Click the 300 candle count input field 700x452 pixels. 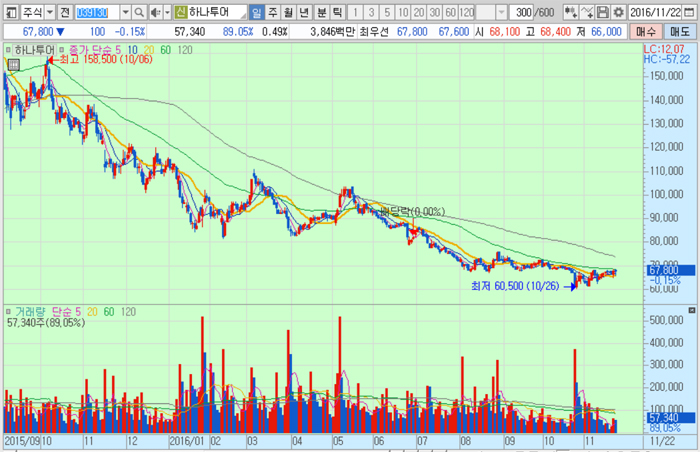(522, 12)
